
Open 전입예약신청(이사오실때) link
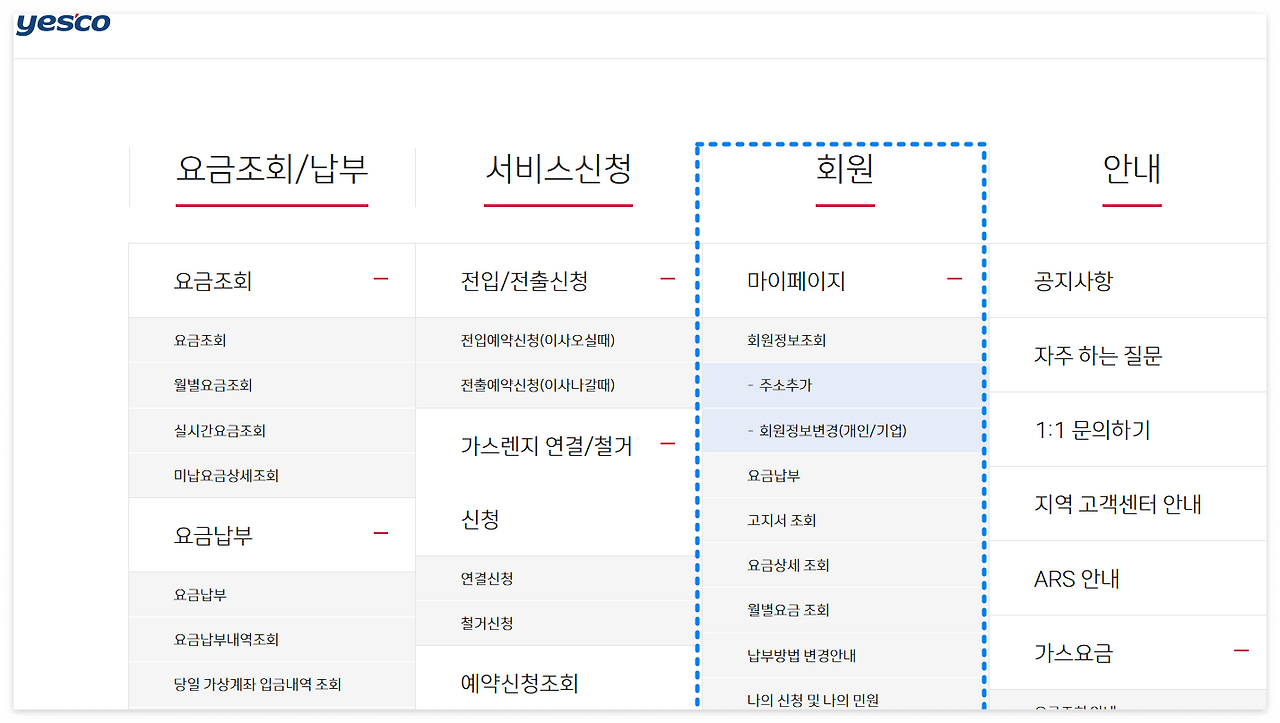point(538,340)
